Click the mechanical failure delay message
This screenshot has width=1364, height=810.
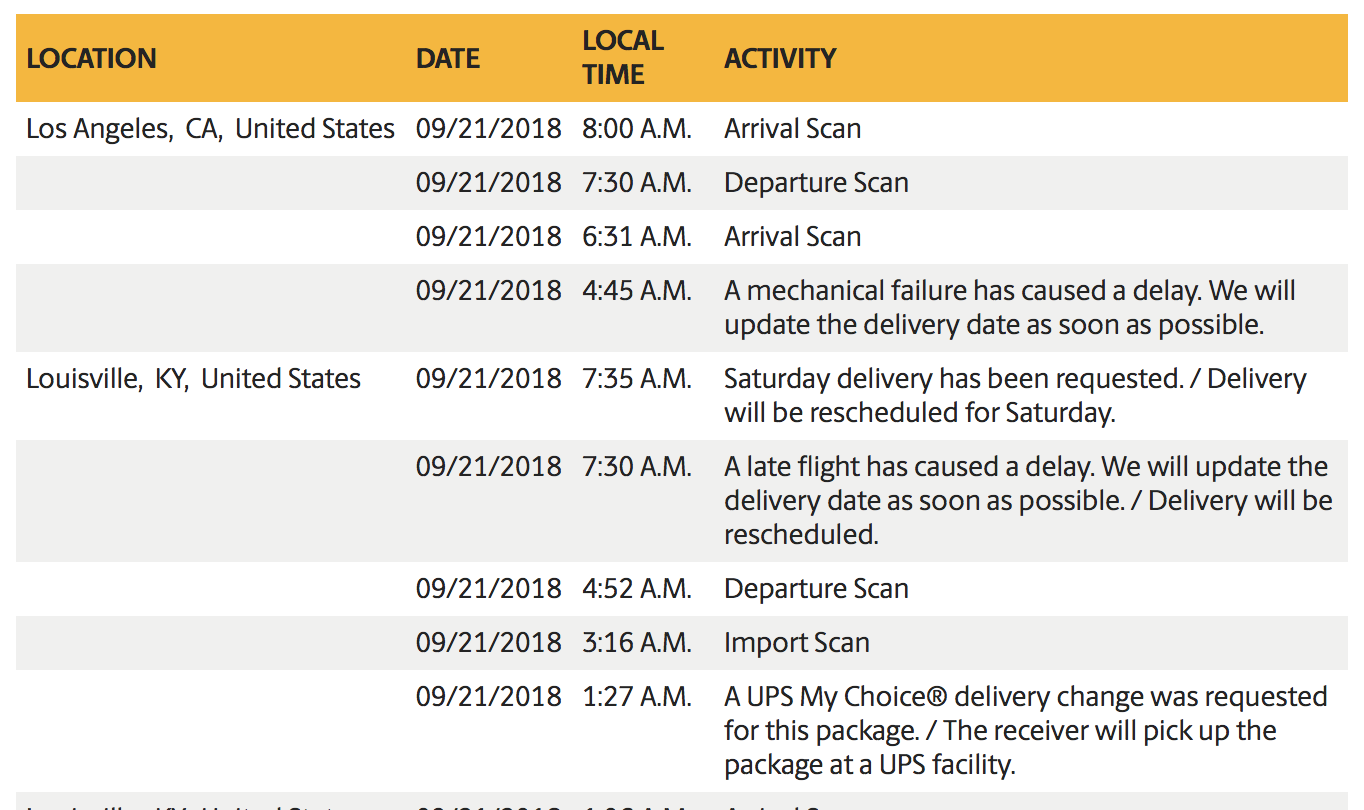pos(1010,307)
